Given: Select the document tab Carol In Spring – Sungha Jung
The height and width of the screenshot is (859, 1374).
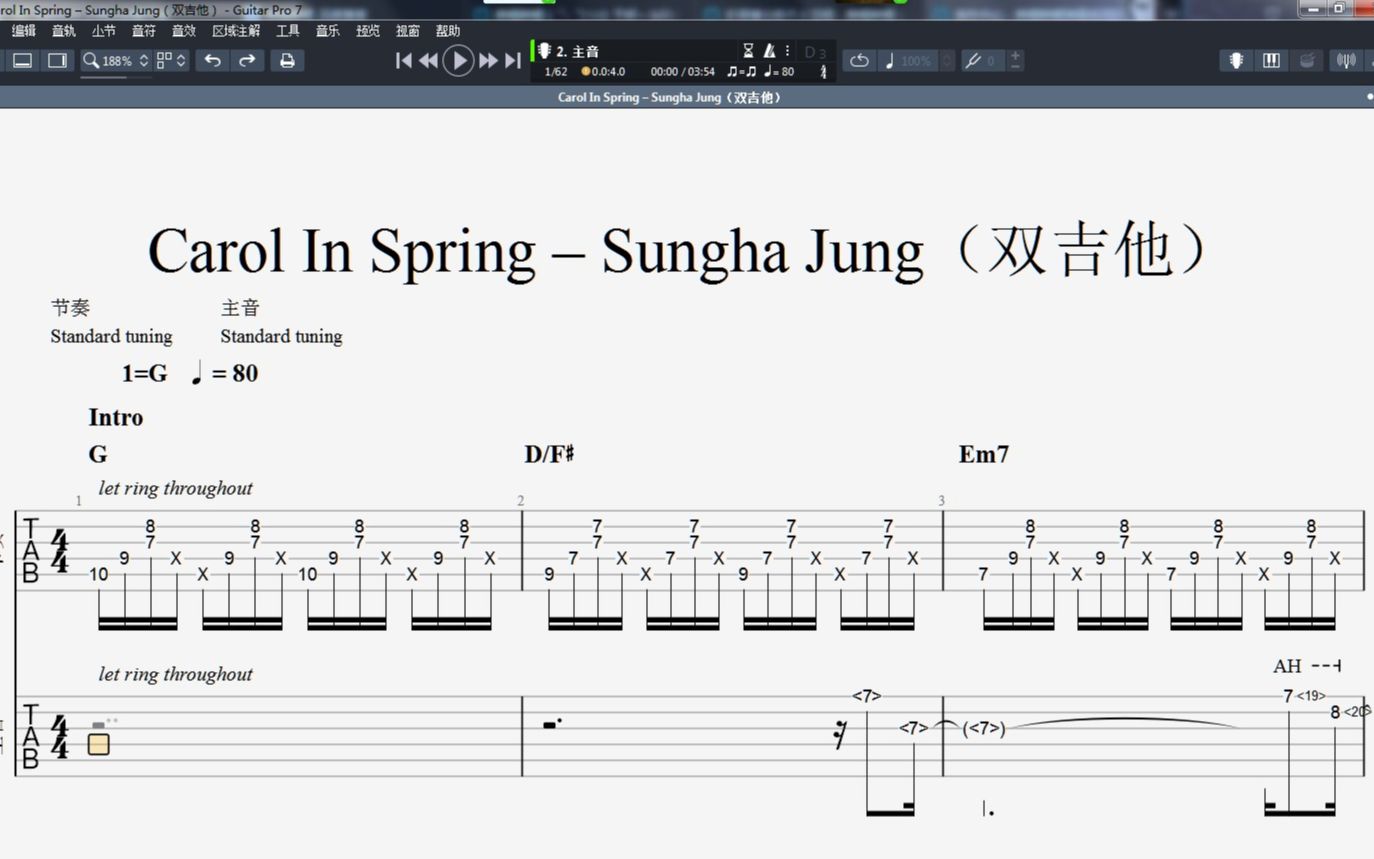Looking at the screenshot, I should coord(669,97).
